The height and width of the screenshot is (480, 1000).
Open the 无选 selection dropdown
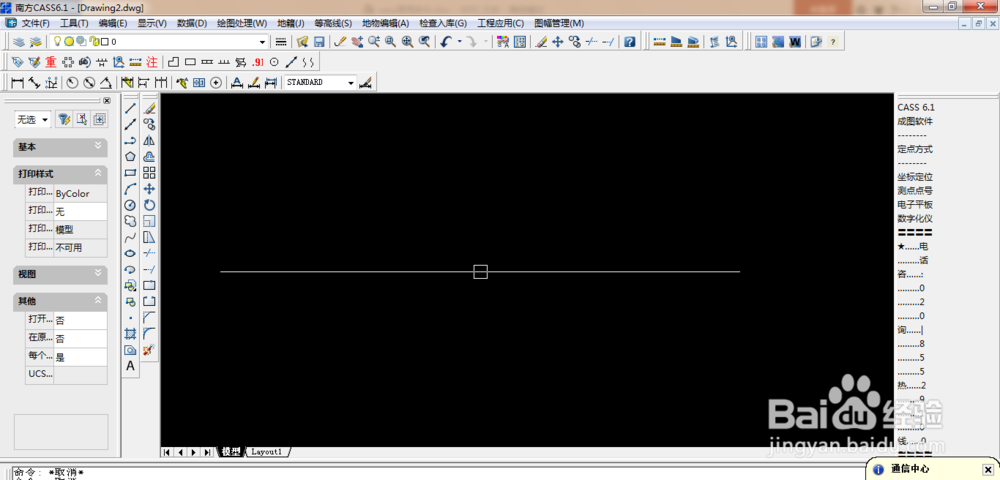33,119
